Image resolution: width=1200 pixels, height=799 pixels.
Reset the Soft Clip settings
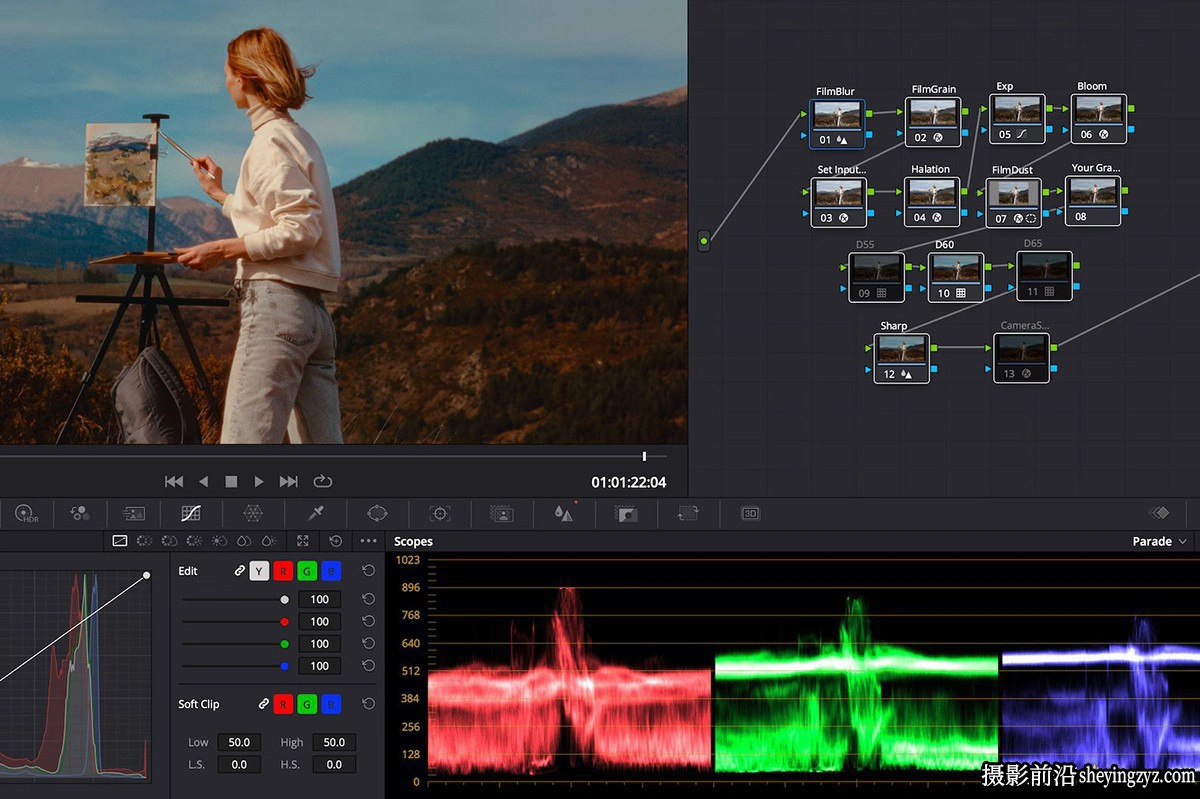click(368, 704)
